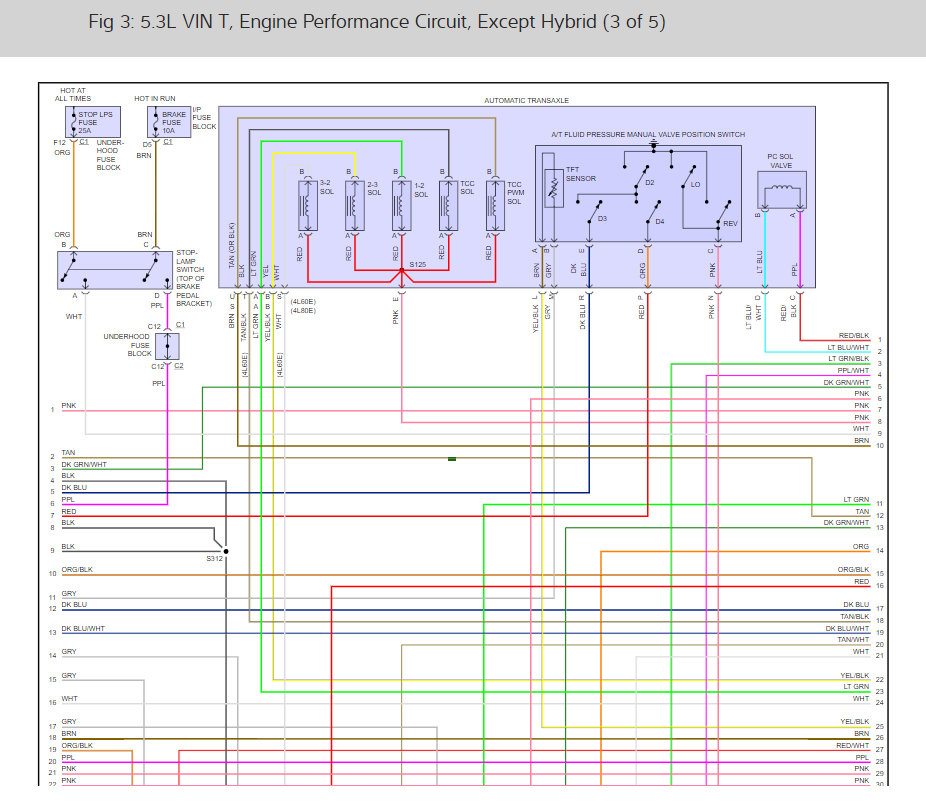Screen dimensions: 926x811
Task: Click 'YEL/BLK' label at right terminal 22
Action: point(855,675)
